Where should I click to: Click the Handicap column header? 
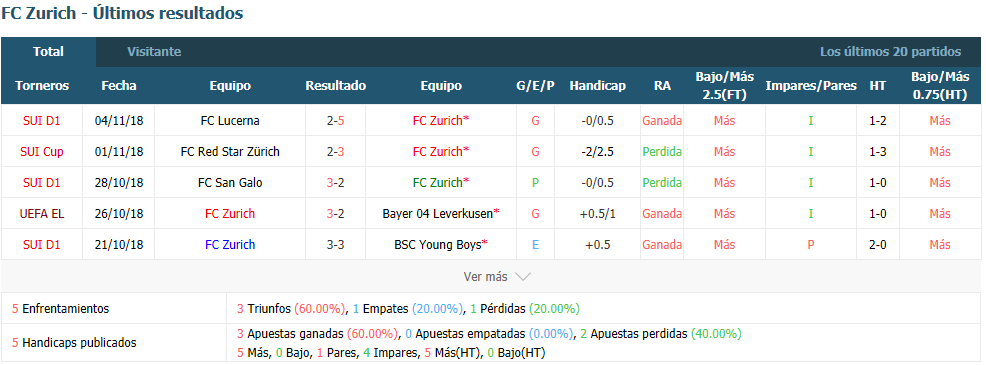click(597, 86)
